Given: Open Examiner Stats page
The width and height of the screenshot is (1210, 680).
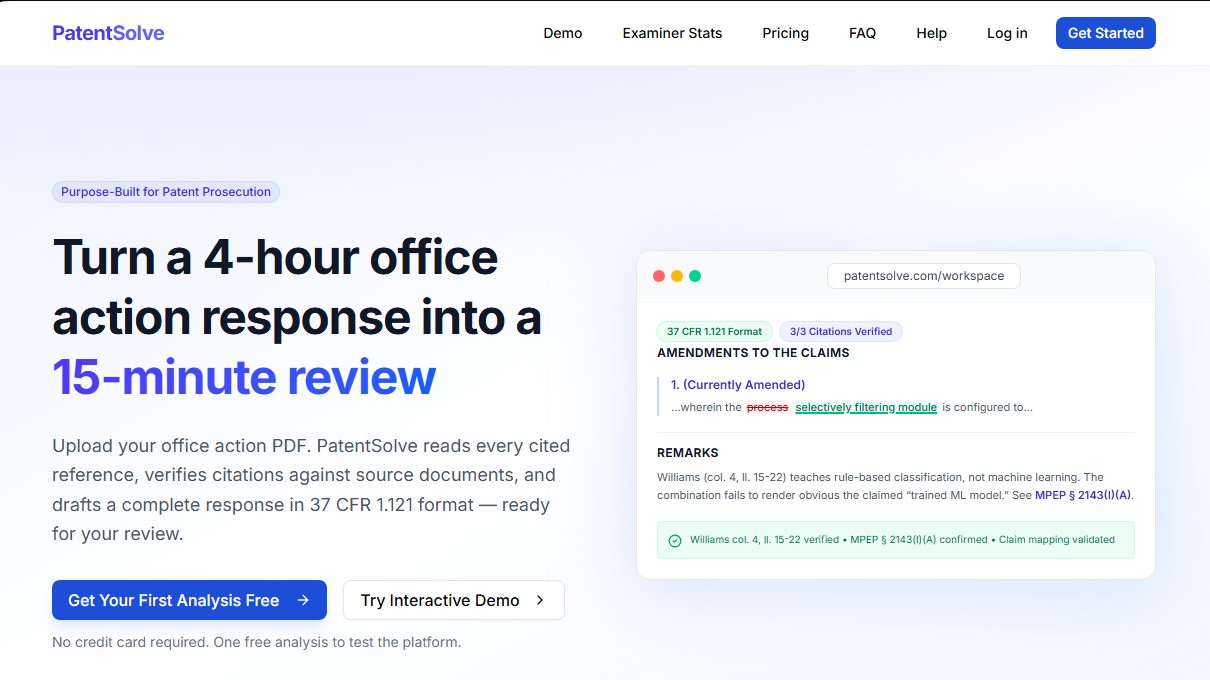Looking at the screenshot, I should pyautogui.click(x=672, y=33).
